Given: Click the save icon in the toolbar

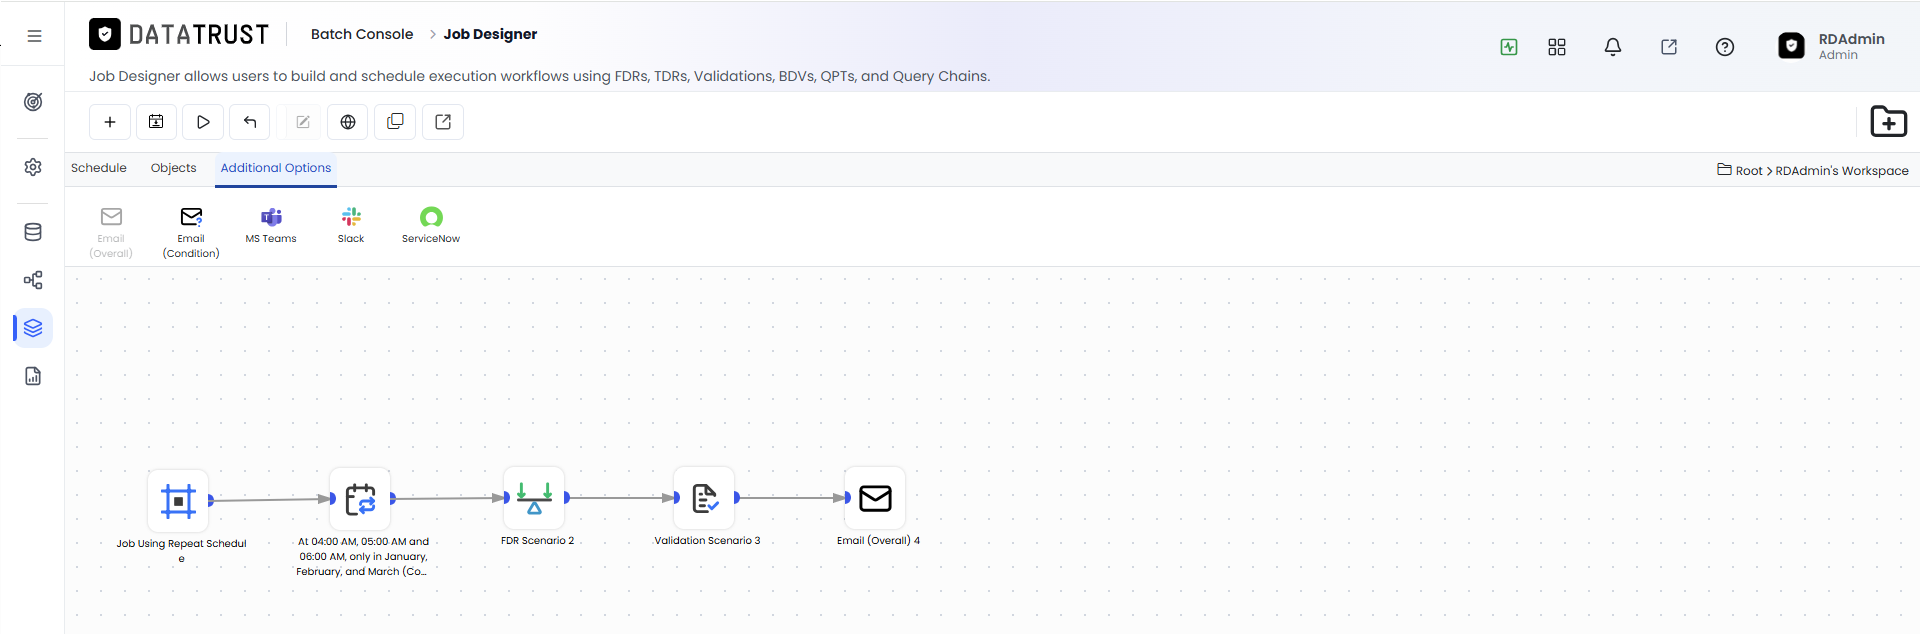Looking at the screenshot, I should (156, 122).
